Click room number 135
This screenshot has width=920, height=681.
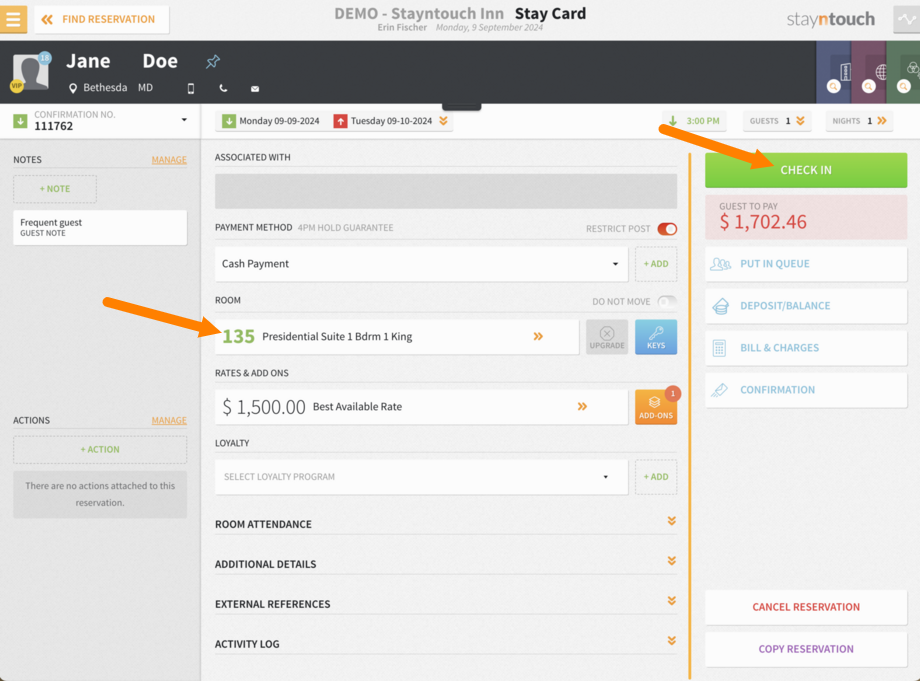click(238, 336)
